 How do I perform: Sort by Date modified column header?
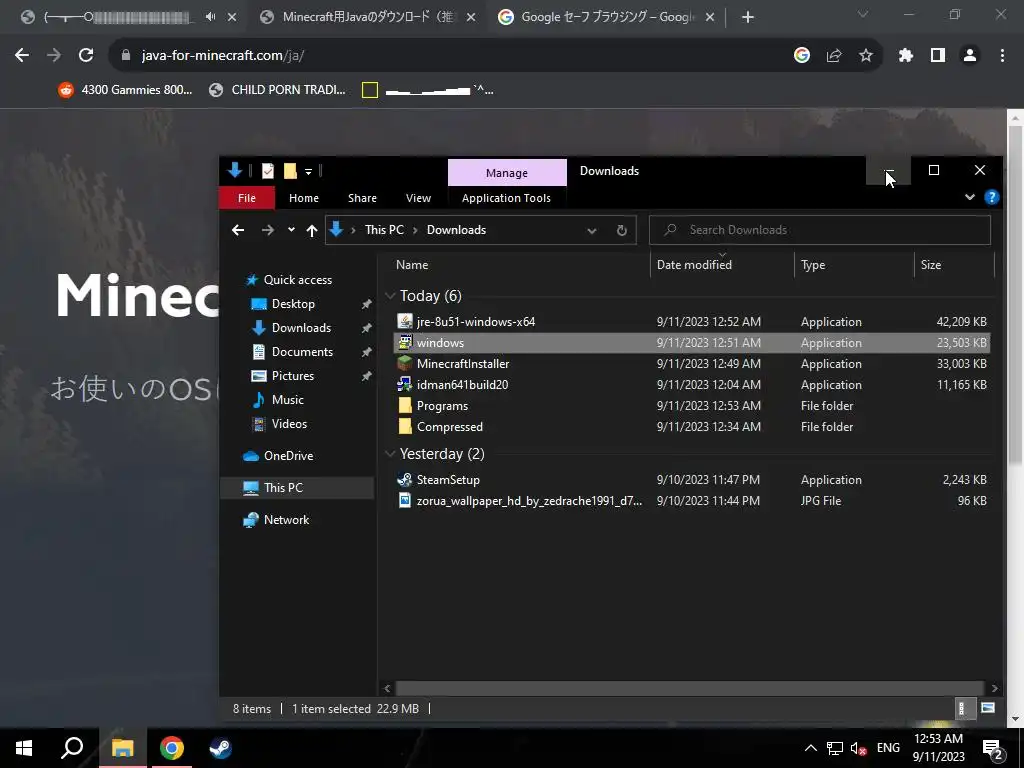tap(694, 264)
